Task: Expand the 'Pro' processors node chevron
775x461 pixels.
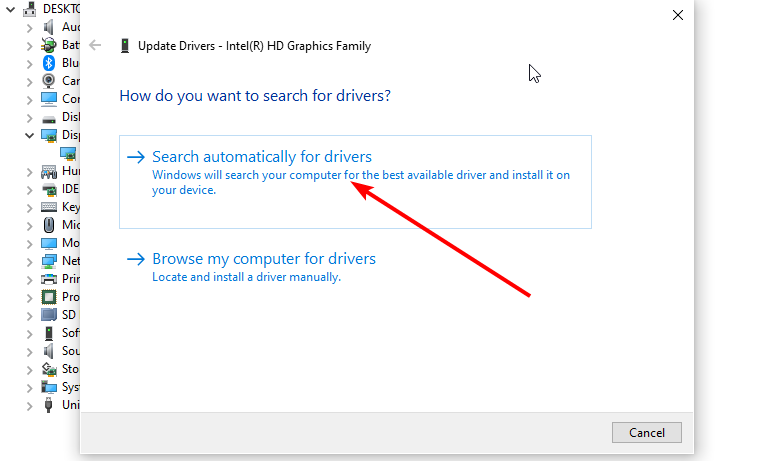Action: [29, 298]
